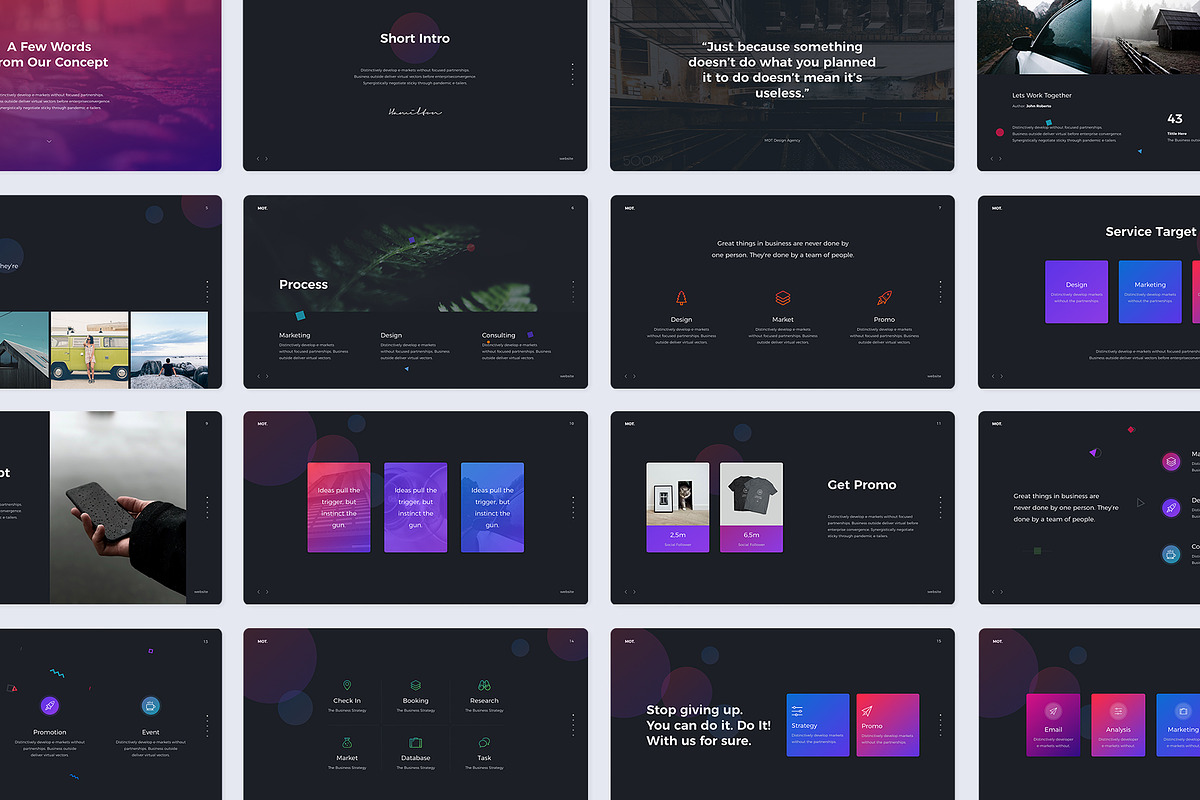Click the Get Promo heading
The width and height of the screenshot is (1200, 800).
862,485
